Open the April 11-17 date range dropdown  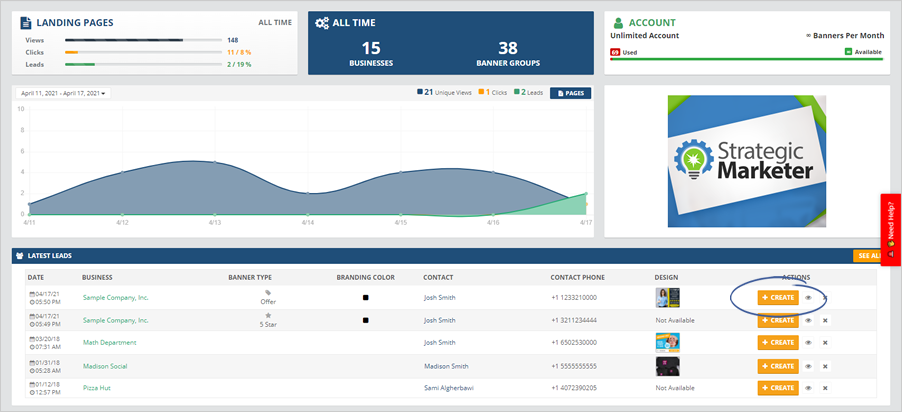(64, 94)
